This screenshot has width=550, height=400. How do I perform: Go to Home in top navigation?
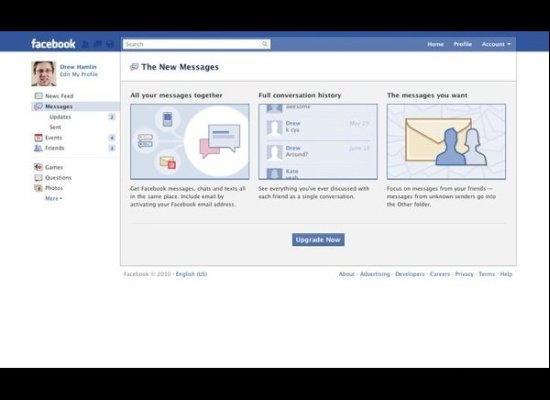pos(435,44)
